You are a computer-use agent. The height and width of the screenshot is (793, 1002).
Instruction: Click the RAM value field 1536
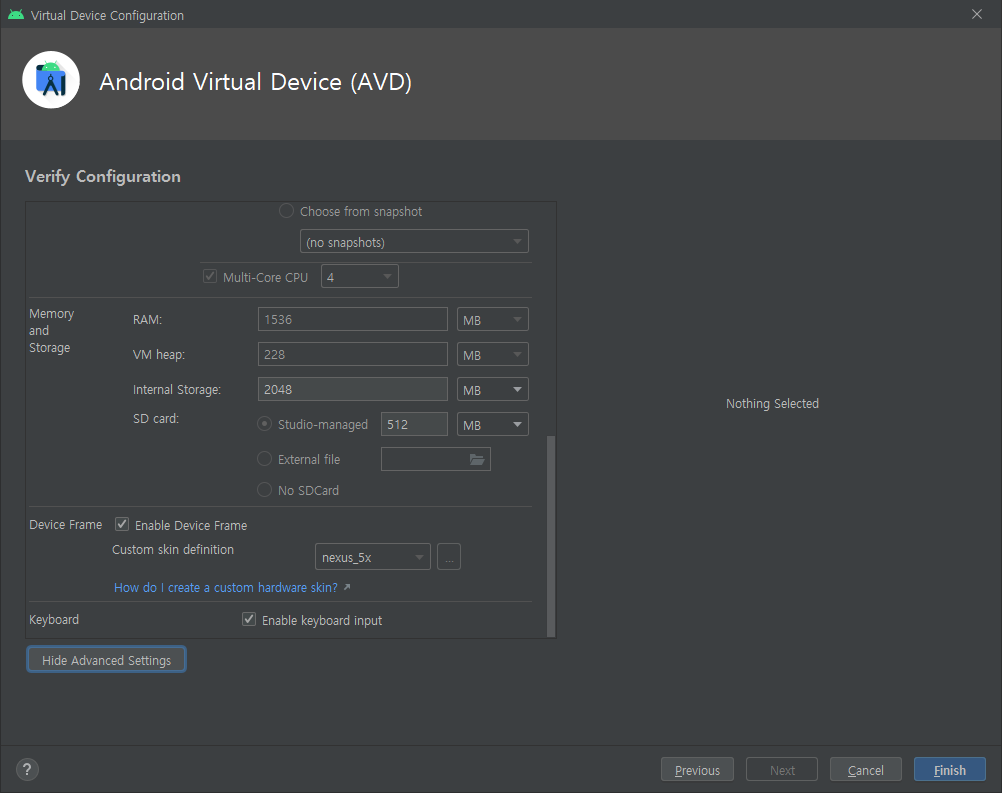click(x=353, y=320)
